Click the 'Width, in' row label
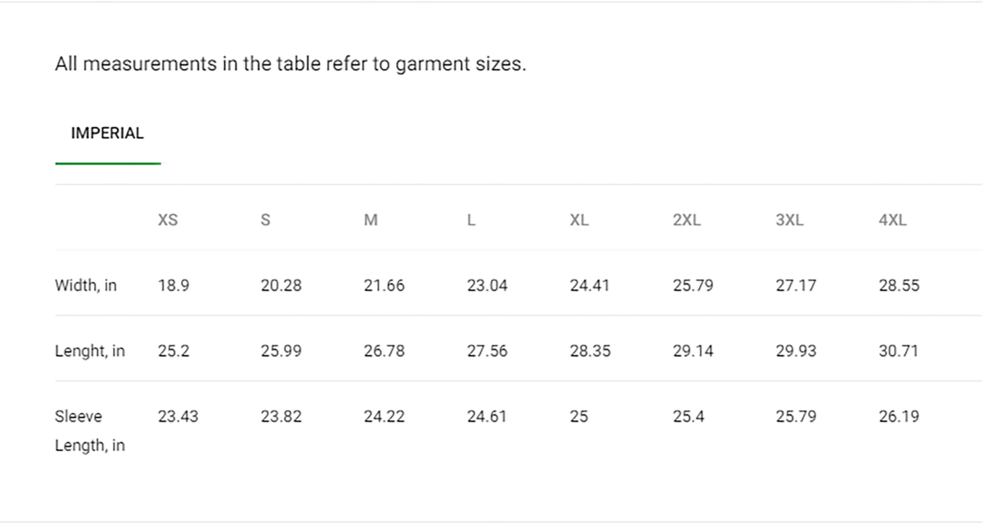This screenshot has width=1005, height=529. click(86, 285)
